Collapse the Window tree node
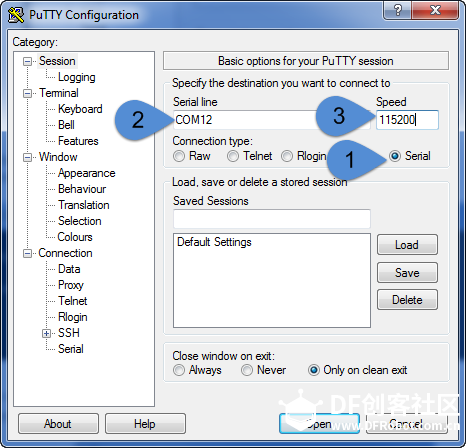466x448 pixels. coord(27,157)
